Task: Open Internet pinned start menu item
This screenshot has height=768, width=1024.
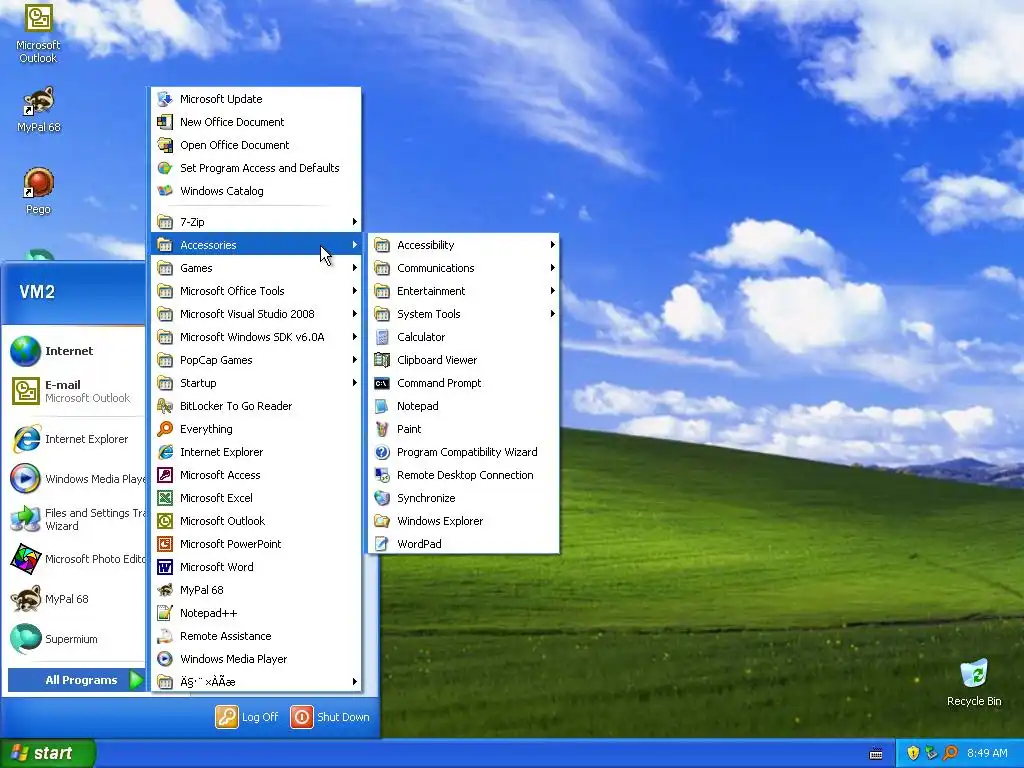Action: pos(76,351)
